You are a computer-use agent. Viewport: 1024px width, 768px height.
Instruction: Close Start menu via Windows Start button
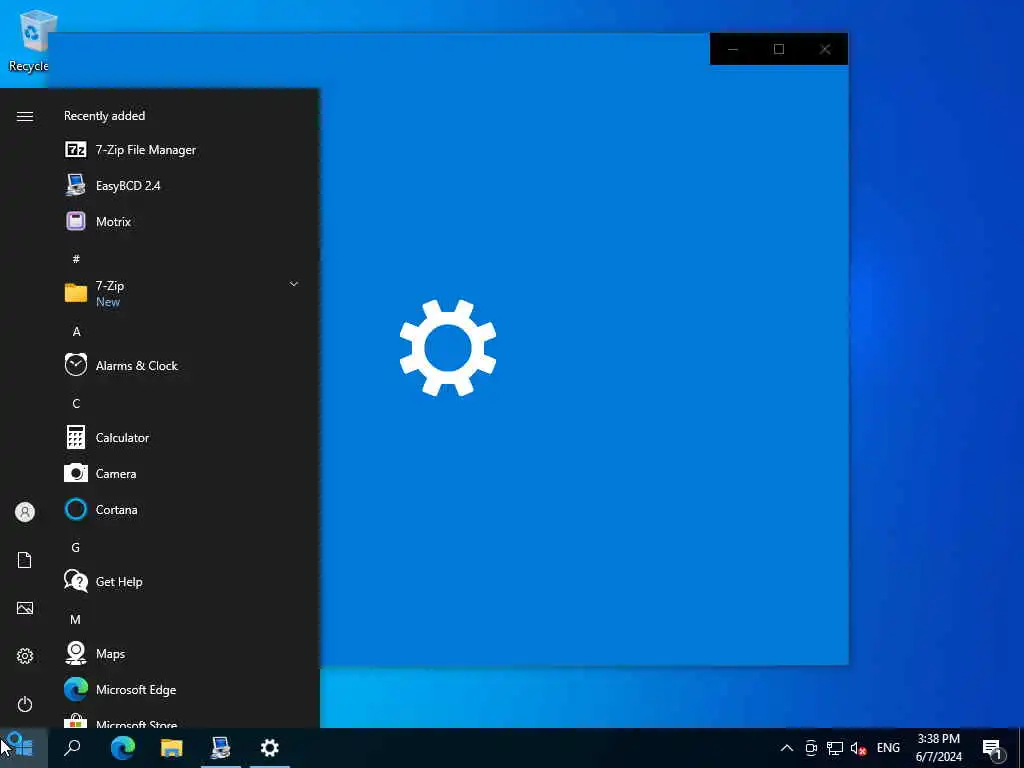tap(24, 747)
